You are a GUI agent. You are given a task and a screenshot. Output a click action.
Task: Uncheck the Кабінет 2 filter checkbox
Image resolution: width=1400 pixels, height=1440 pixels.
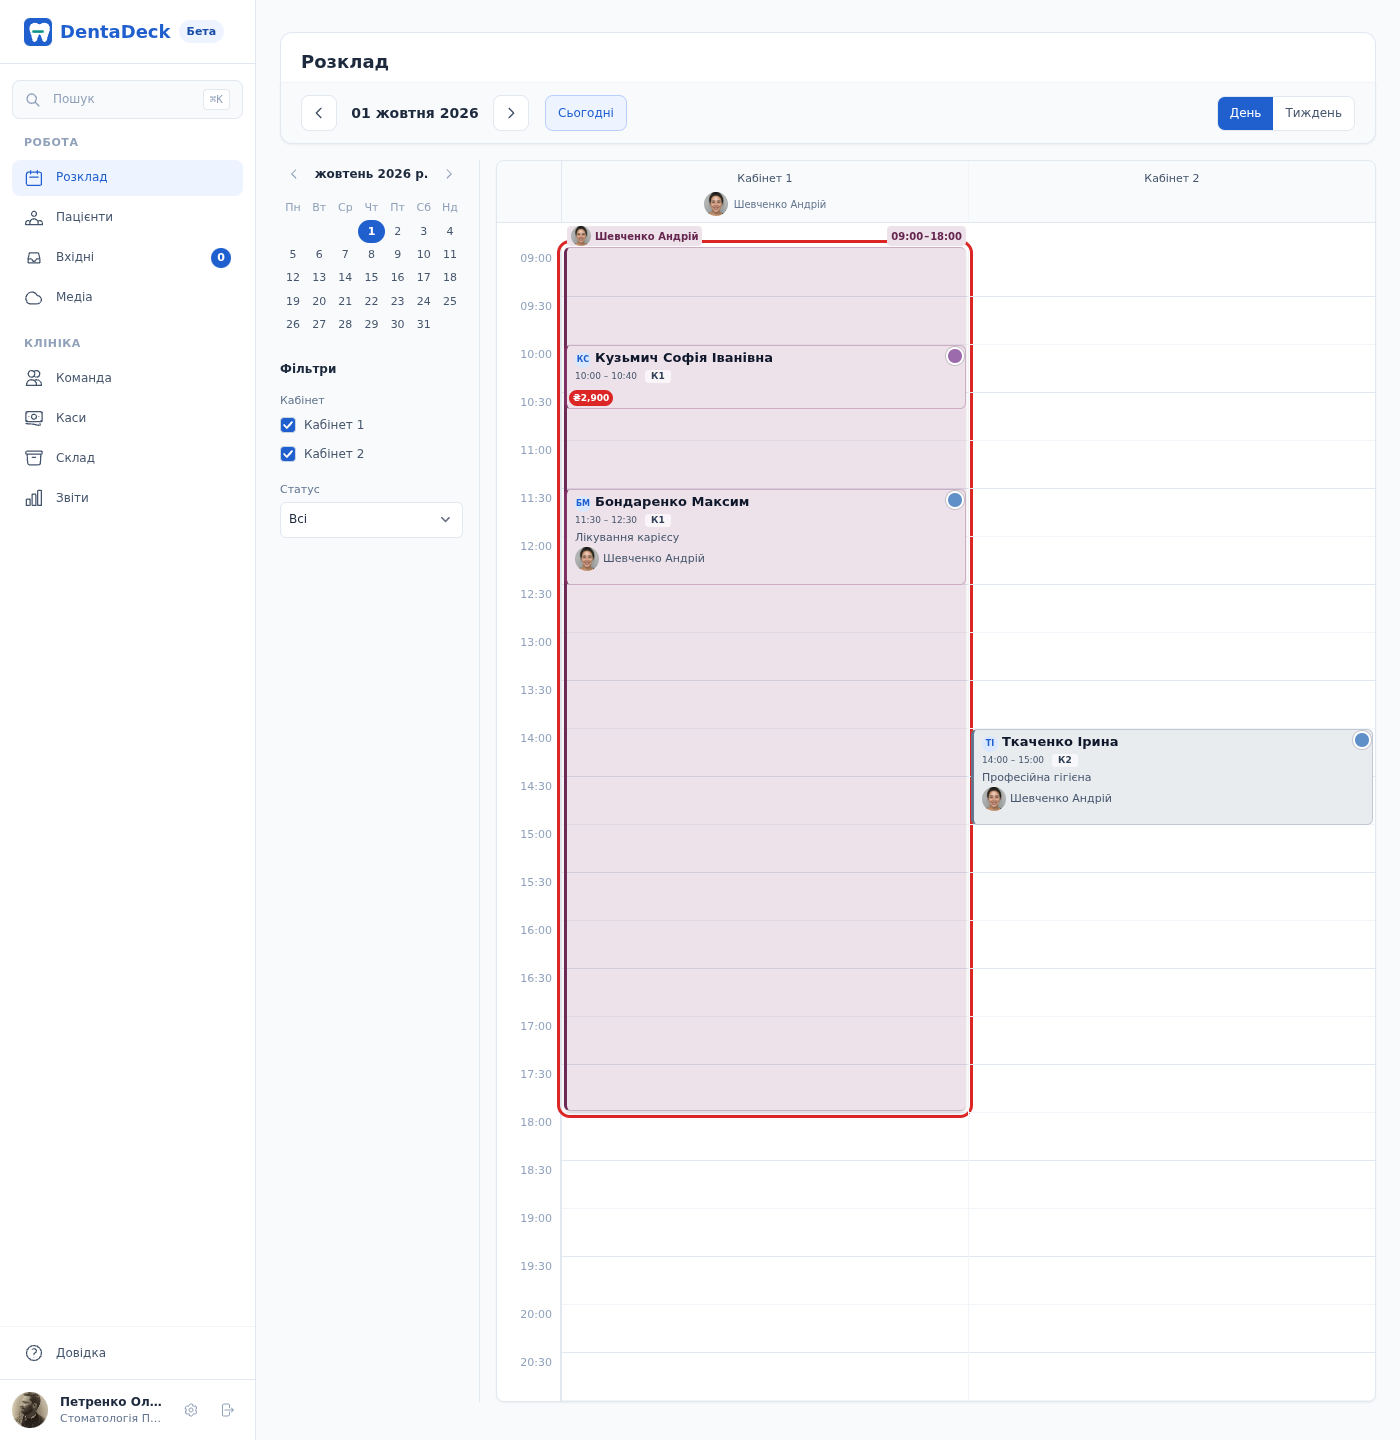pyautogui.click(x=288, y=454)
